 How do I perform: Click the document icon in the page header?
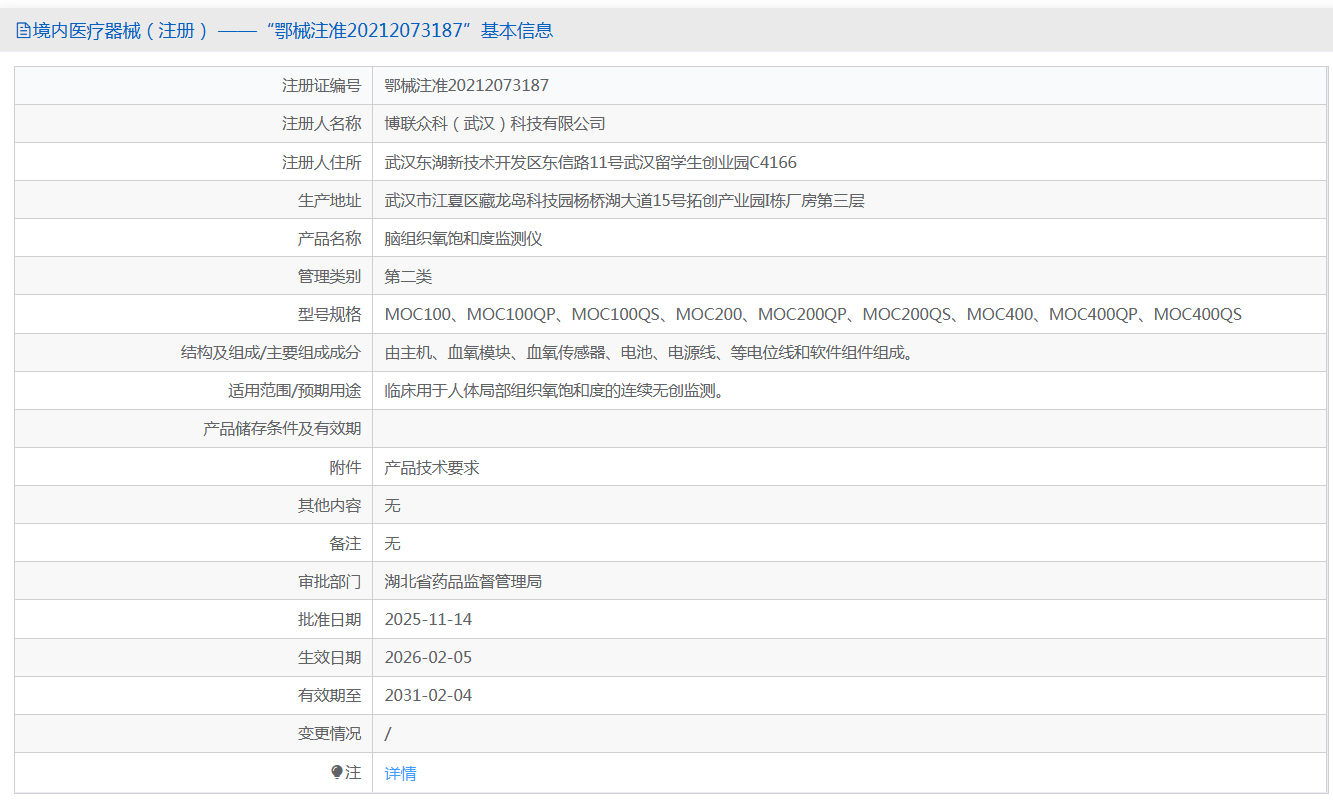[x=23, y=31]
